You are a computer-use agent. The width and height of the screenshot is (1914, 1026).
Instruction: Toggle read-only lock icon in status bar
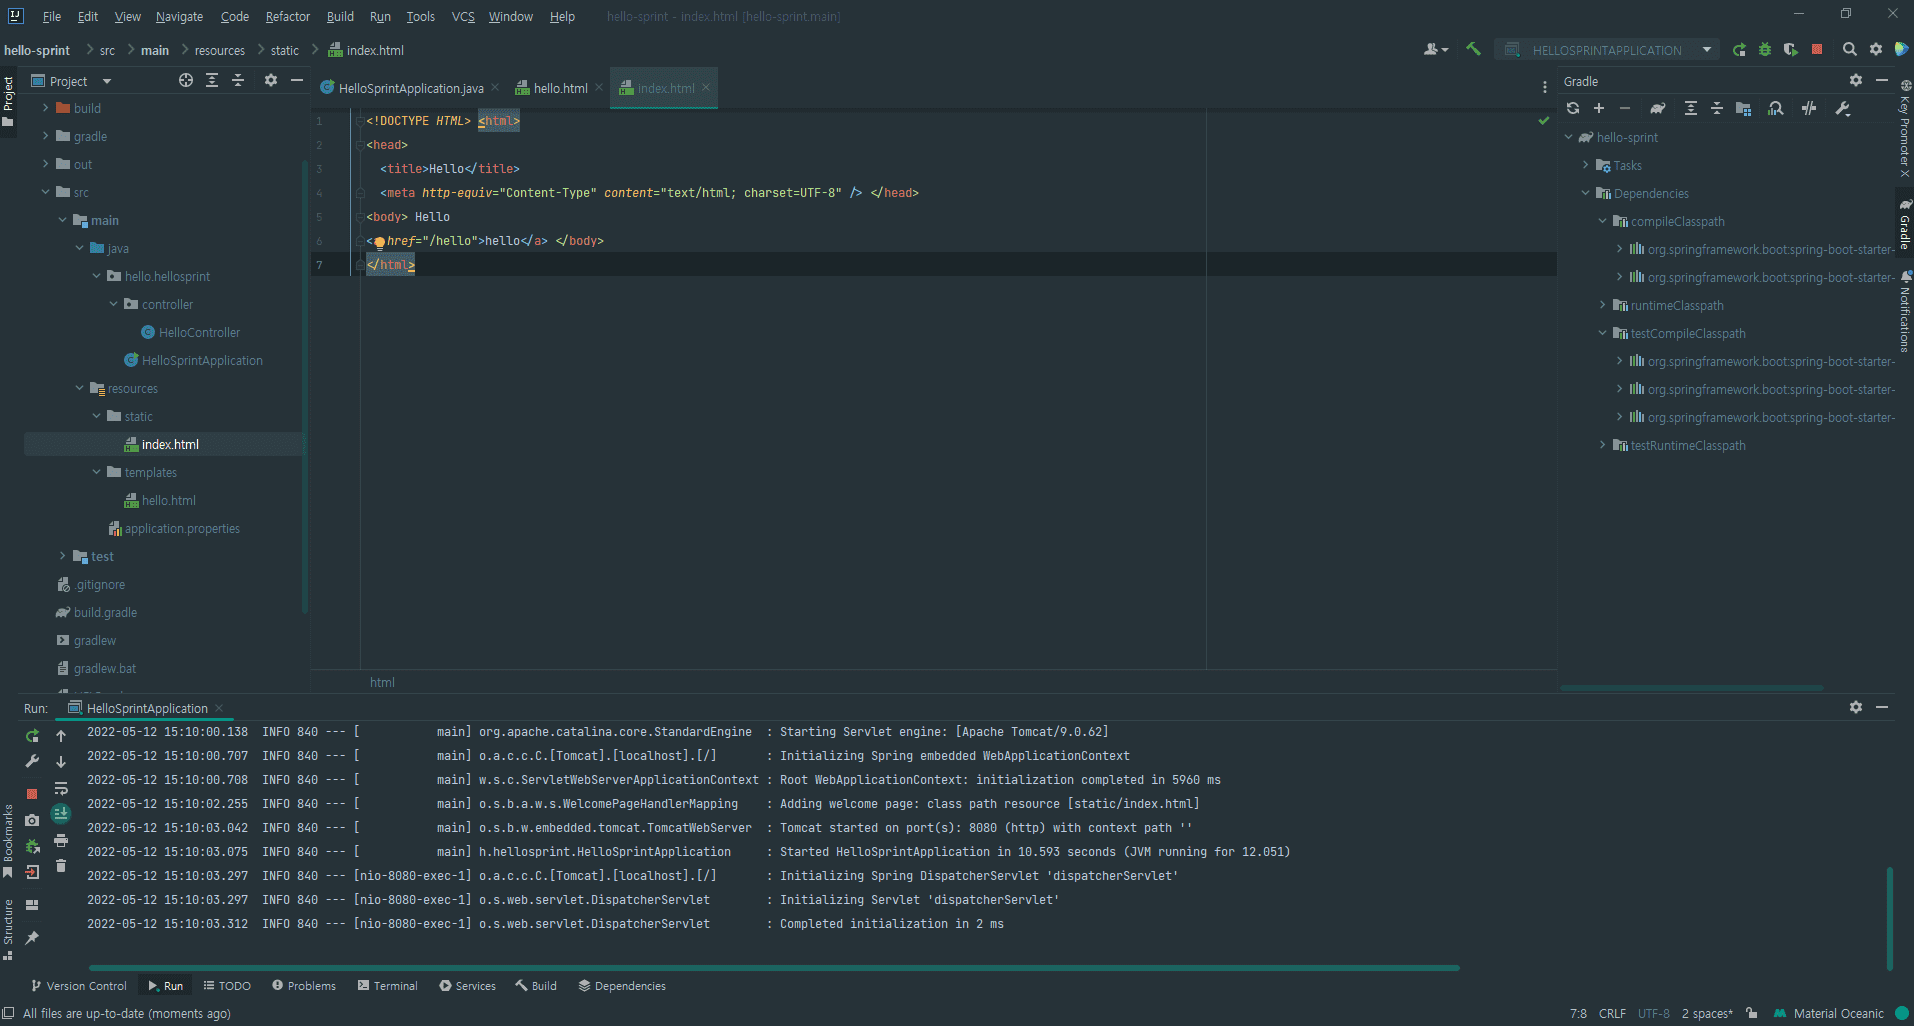(x=1752, y=1013)
